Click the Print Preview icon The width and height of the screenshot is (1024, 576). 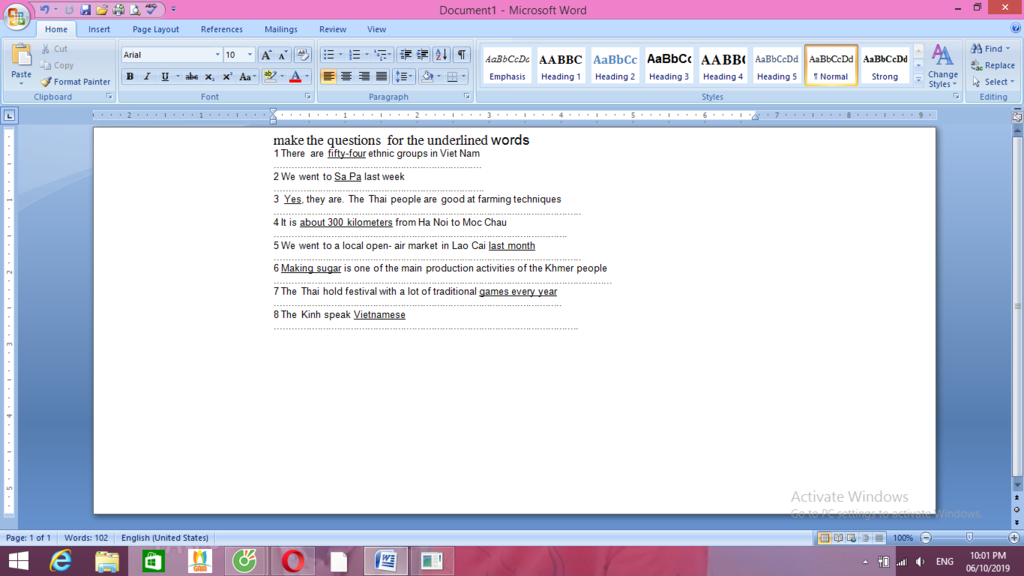(135, 10)
